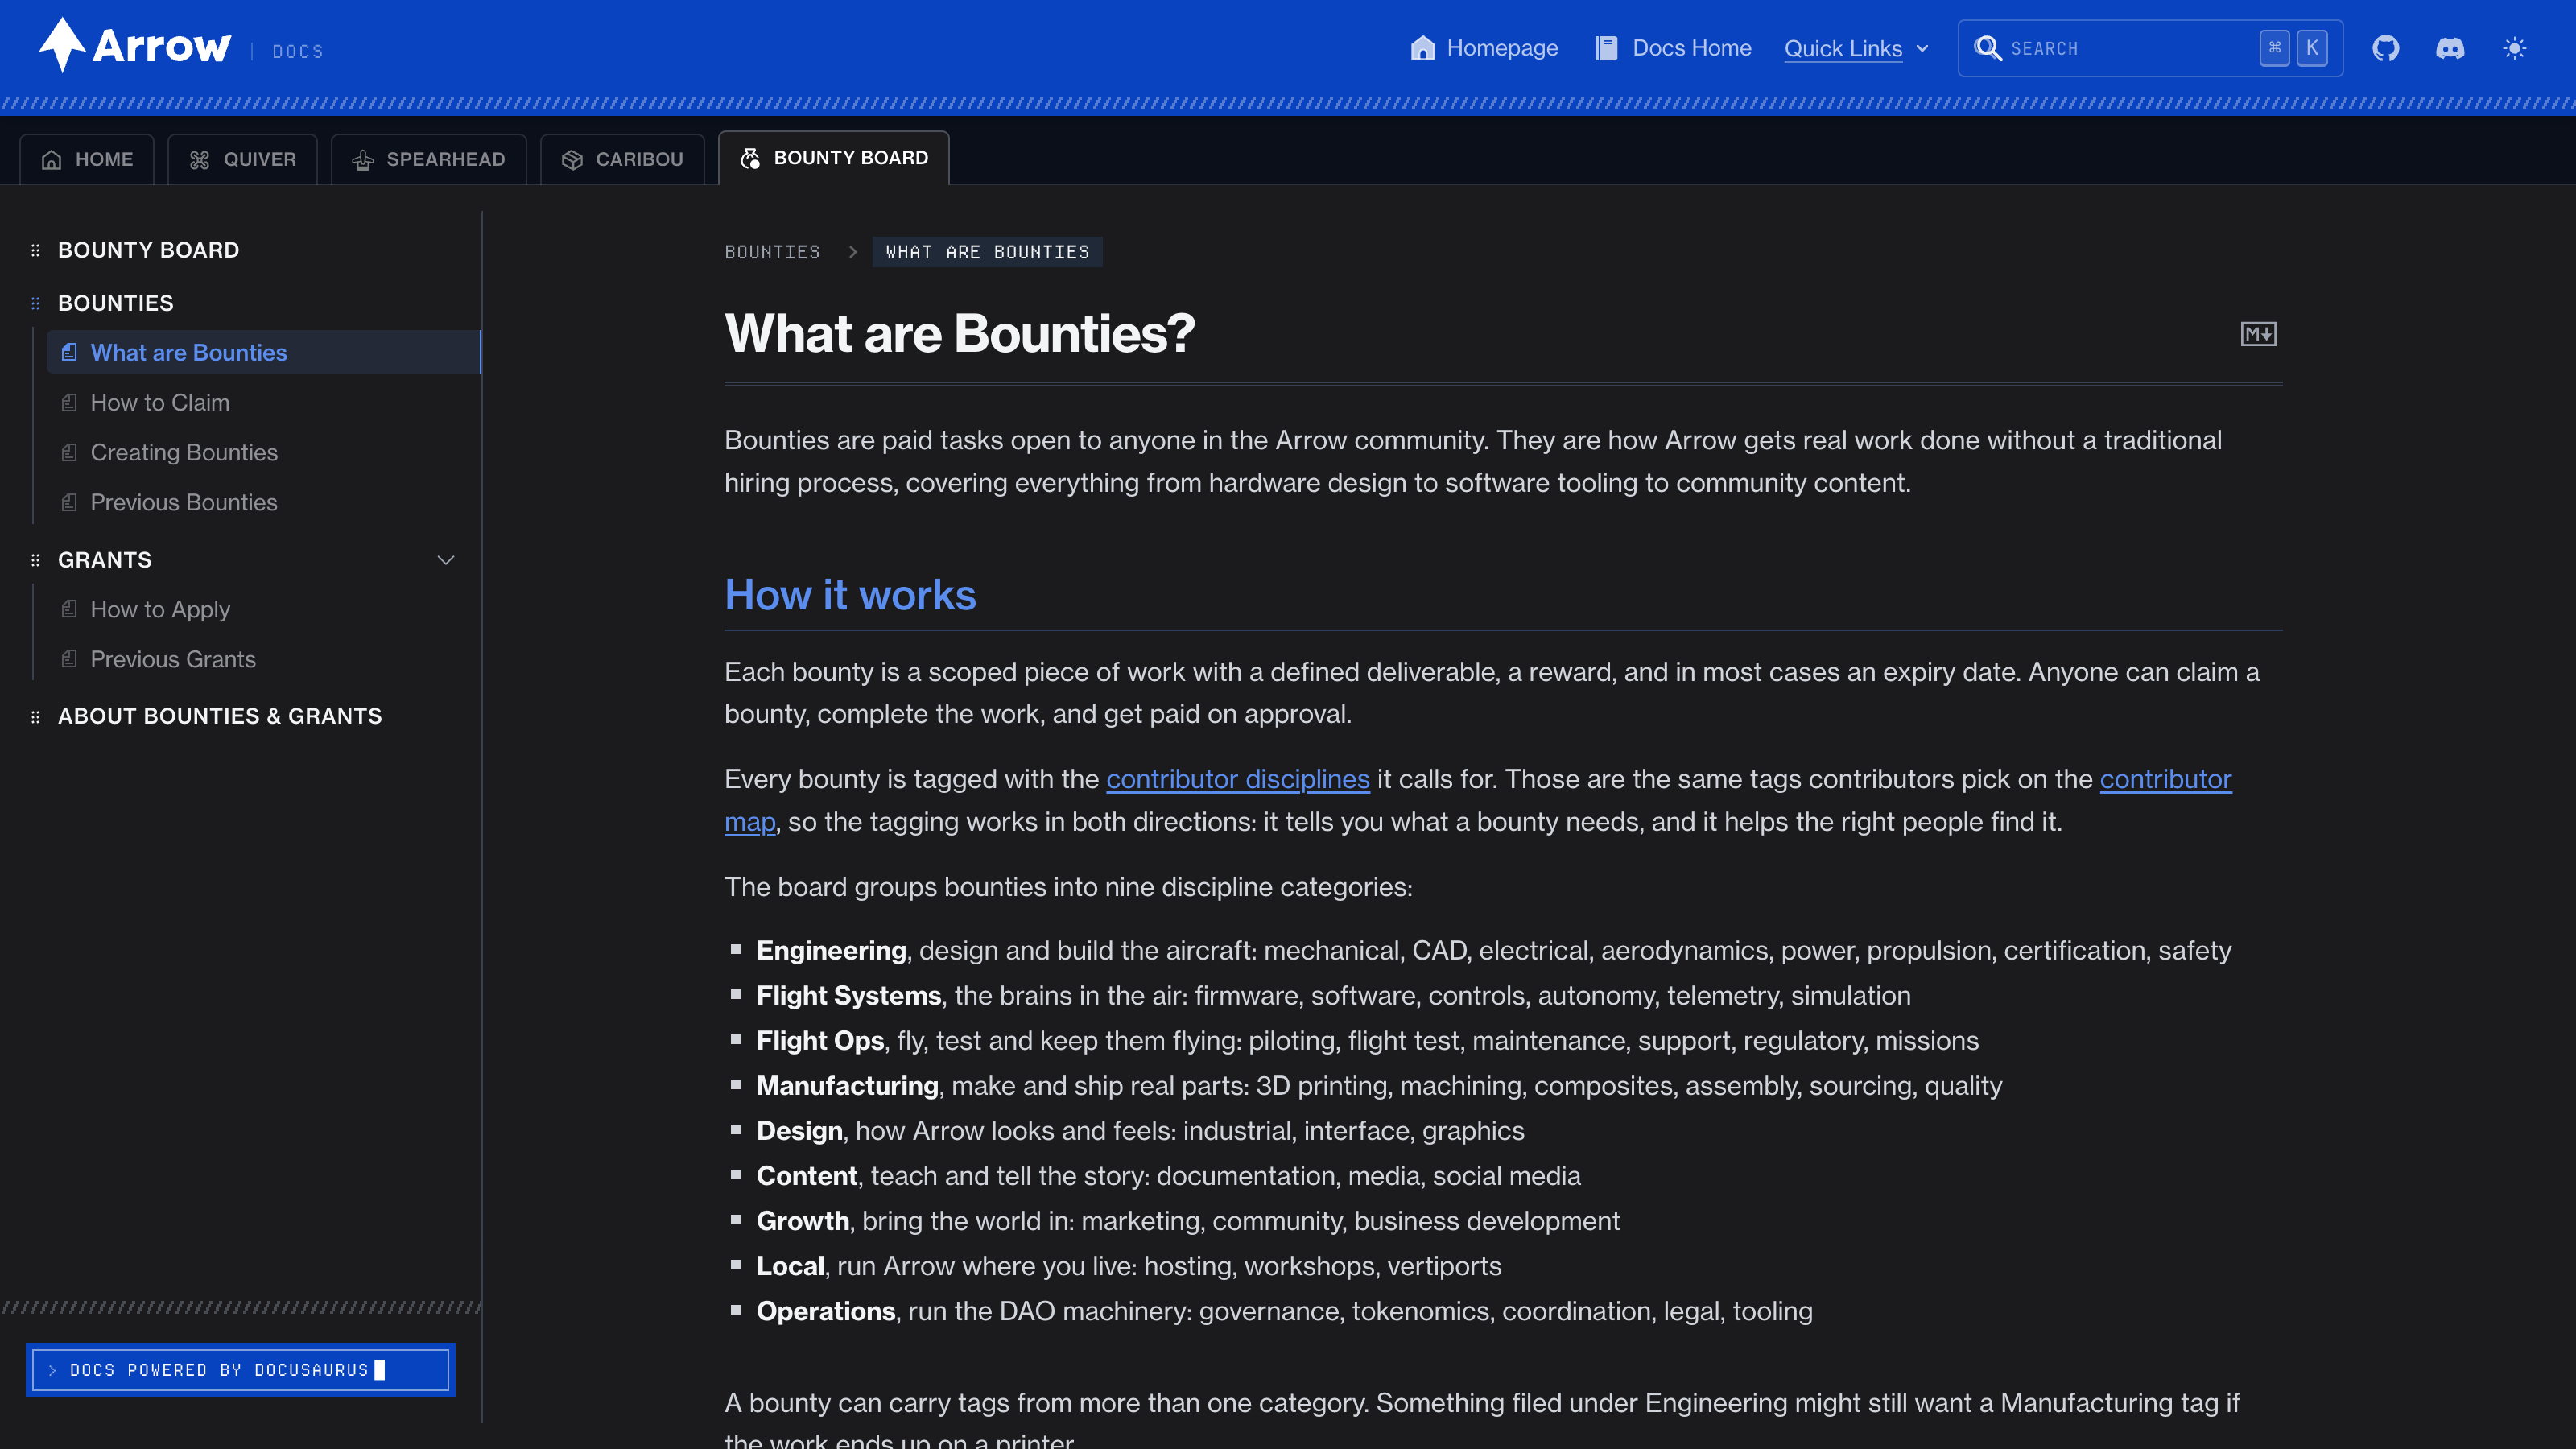Open the Quick Links dropdown

1856,48
